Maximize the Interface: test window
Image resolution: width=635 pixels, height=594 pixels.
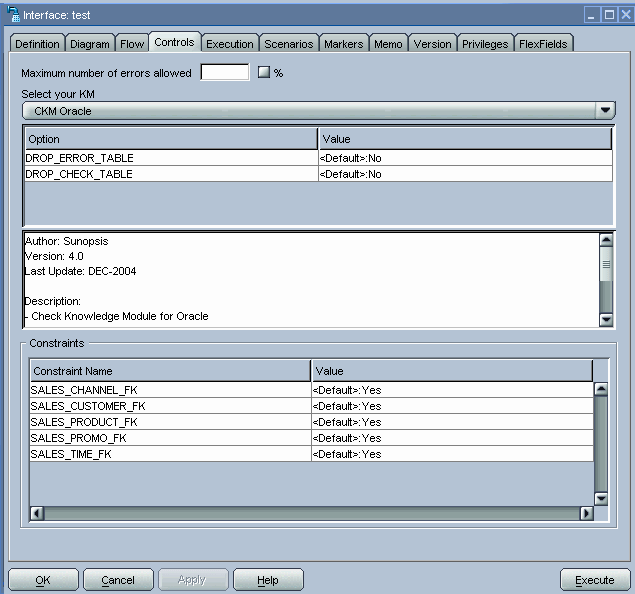click(609, 15)
